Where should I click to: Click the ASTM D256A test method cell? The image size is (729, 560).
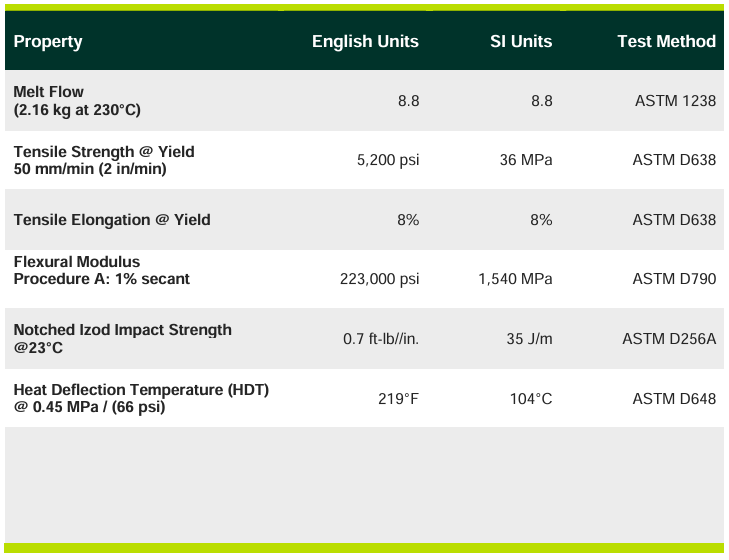click(x=669, y=339)
